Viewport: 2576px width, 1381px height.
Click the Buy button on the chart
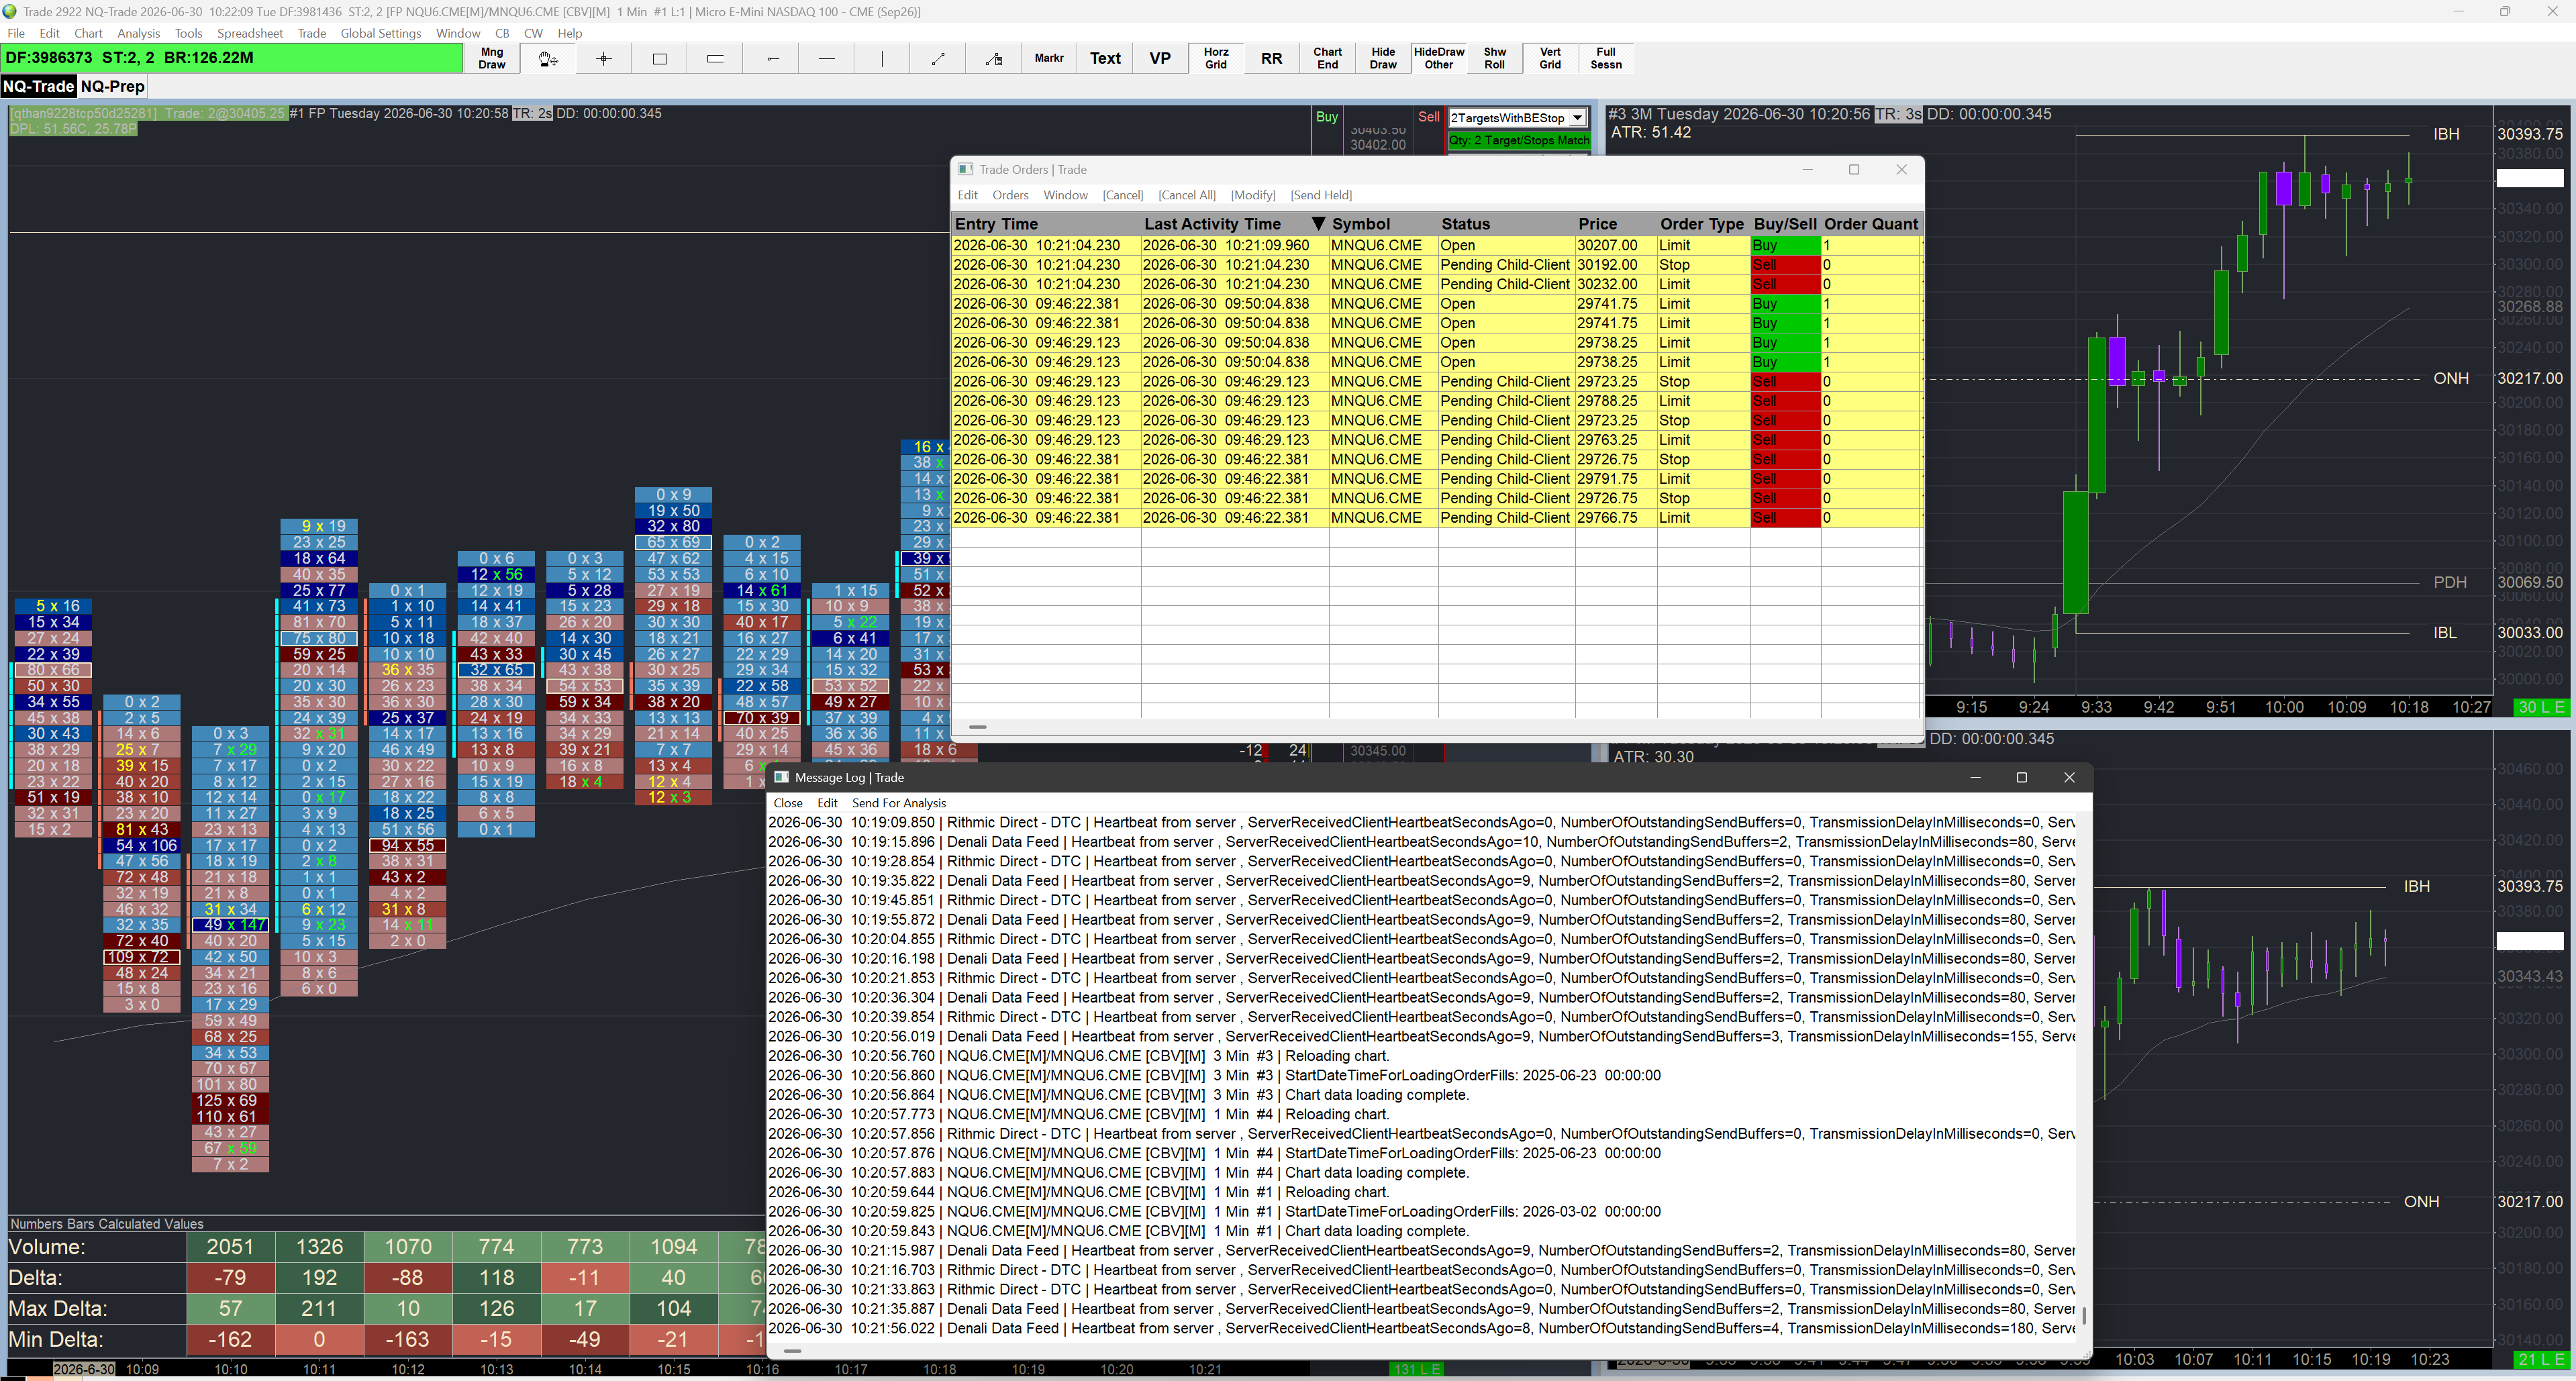(1326, 117)
